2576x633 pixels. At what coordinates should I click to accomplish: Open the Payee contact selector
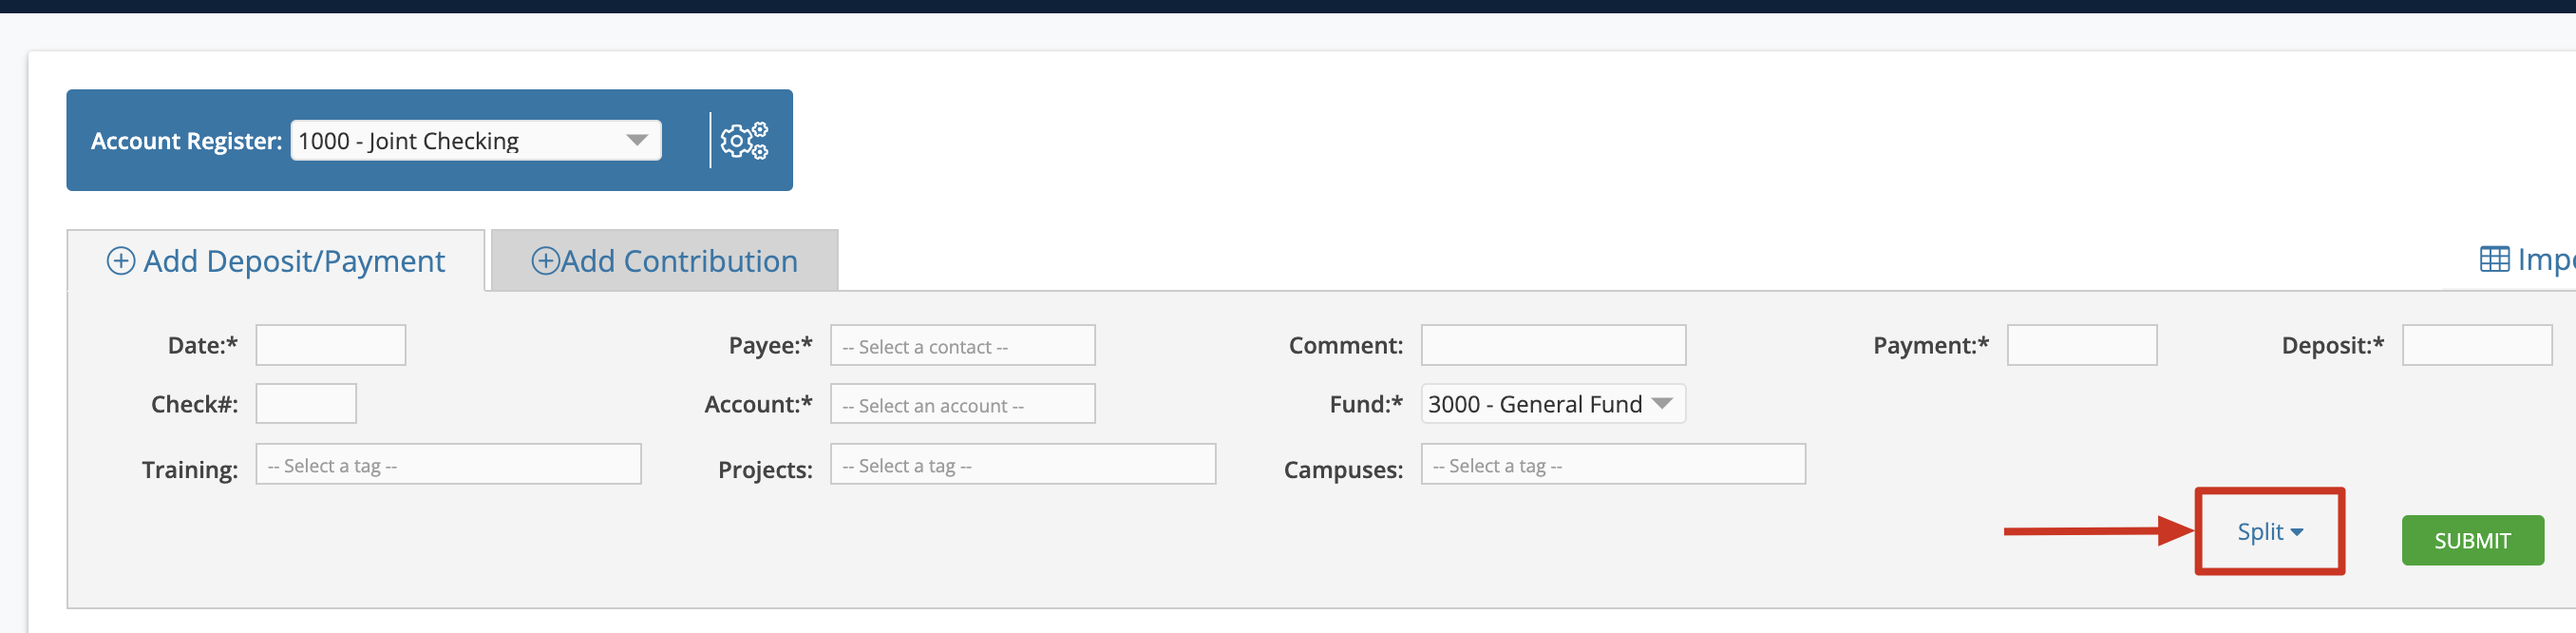[962, 345]
